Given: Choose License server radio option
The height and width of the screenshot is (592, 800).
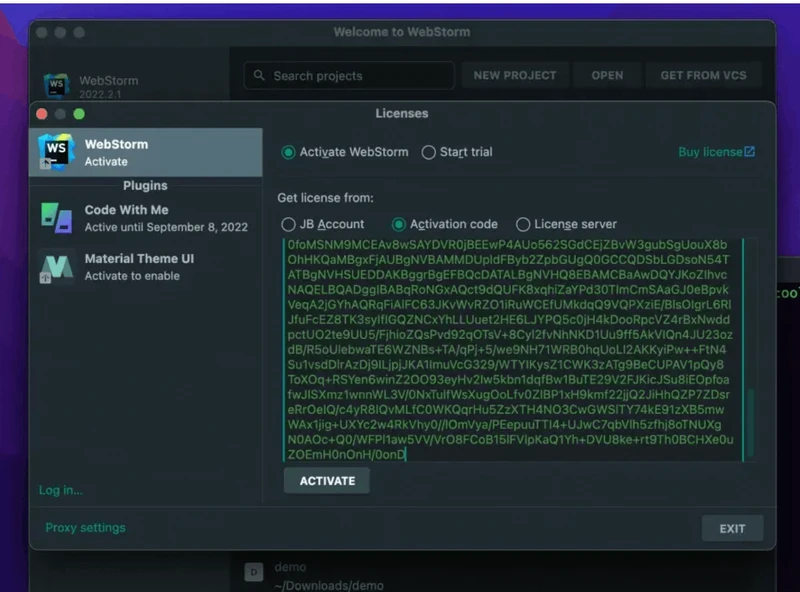Looking at the screenshot, I should (523, 224).
